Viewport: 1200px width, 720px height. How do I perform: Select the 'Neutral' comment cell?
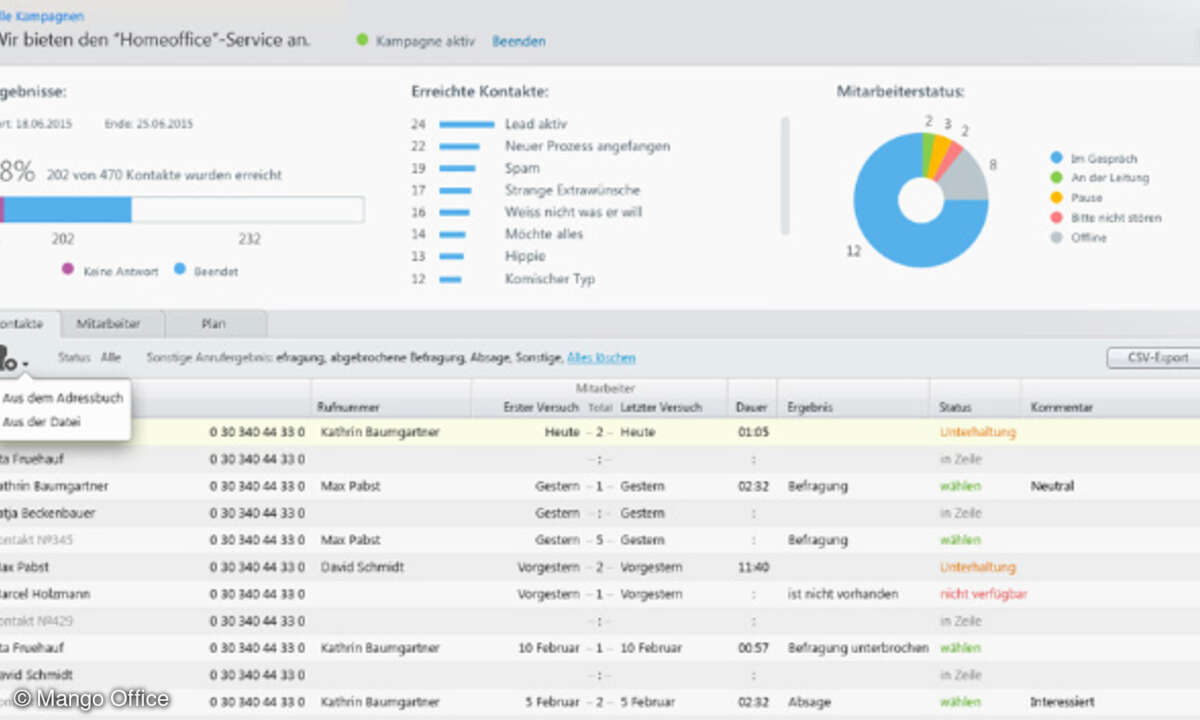(x=1052, y=486)
